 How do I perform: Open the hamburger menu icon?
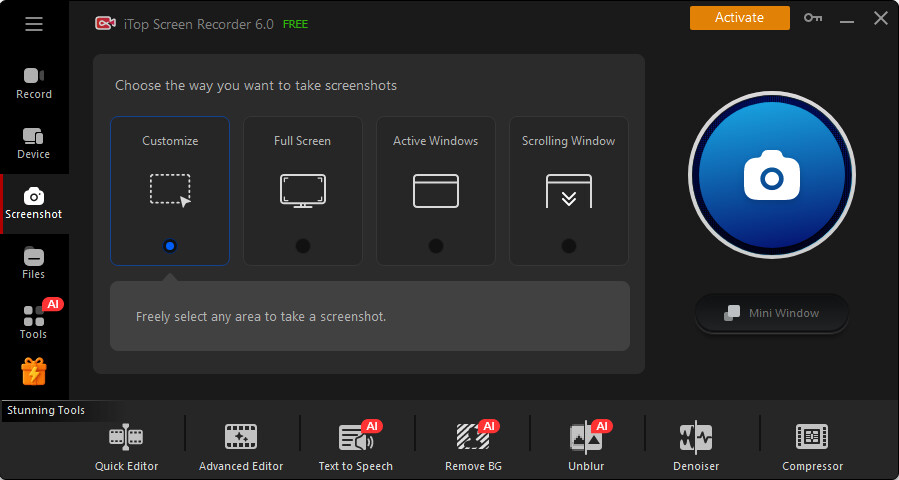pyautogui.click(x=34, y=24)
